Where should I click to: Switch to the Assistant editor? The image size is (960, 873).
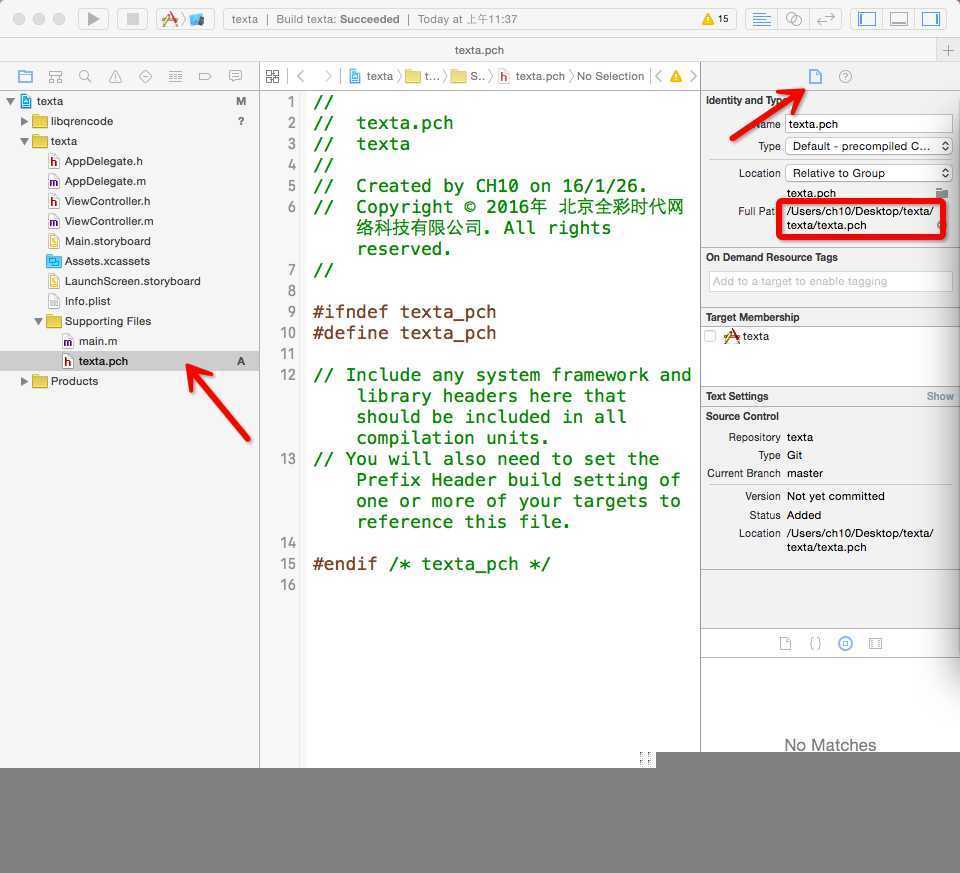click(793, 19)
